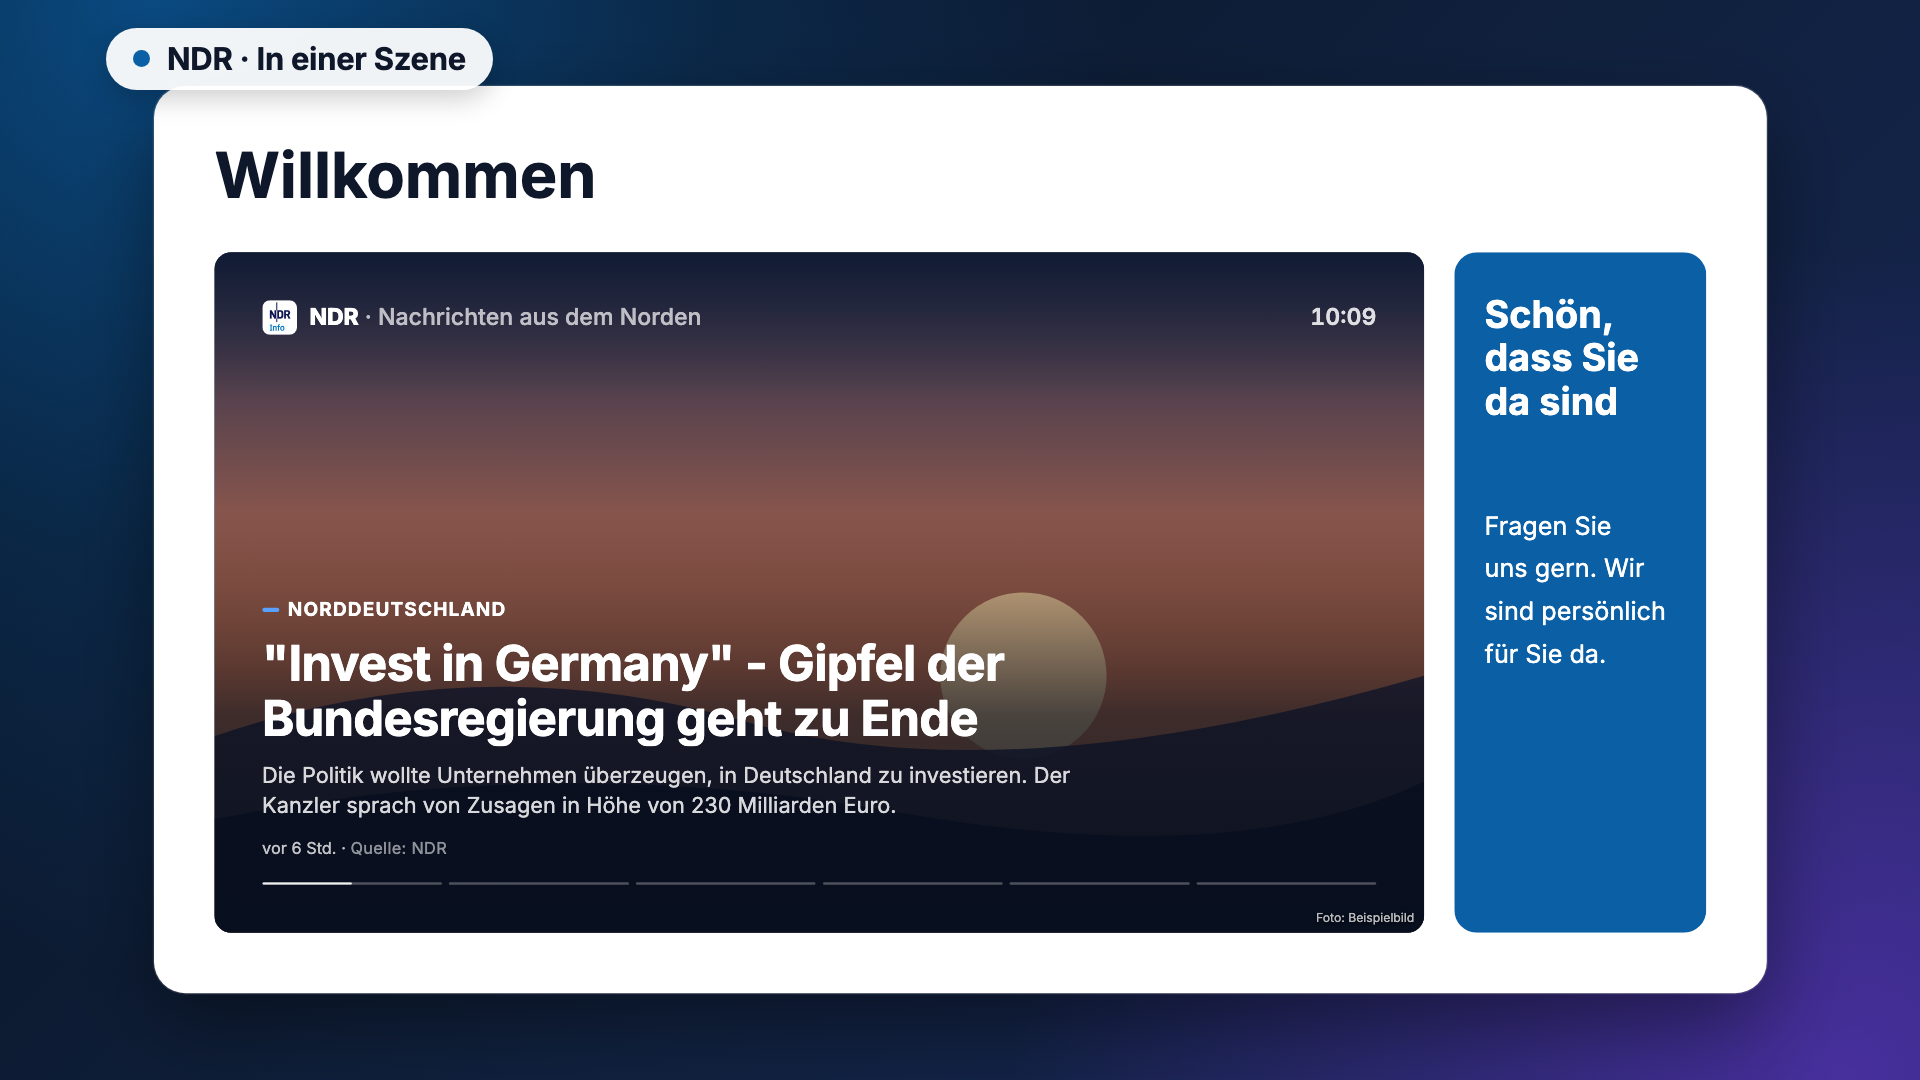
Task: Click the 'Willkommen' heading
Action: click(405, 176)
